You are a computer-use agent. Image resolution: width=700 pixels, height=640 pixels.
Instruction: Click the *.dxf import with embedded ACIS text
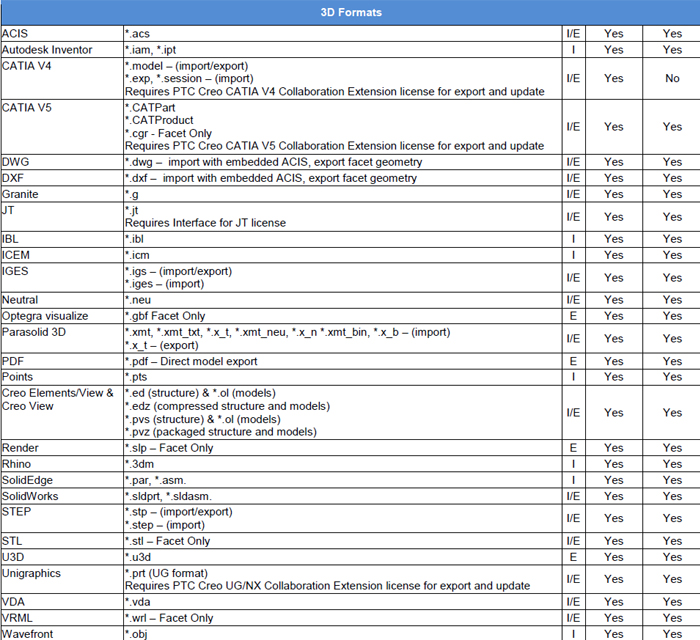pos(271,178)
